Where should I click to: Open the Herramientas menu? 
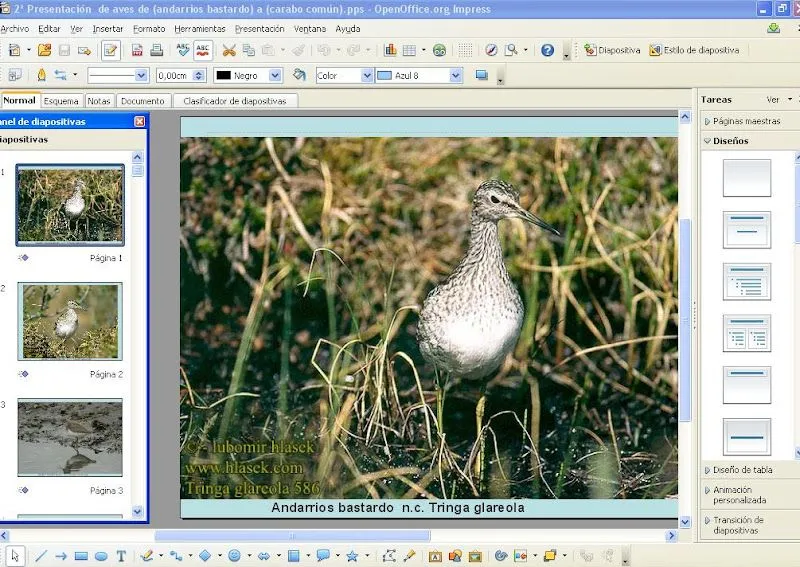click(199, 29)
